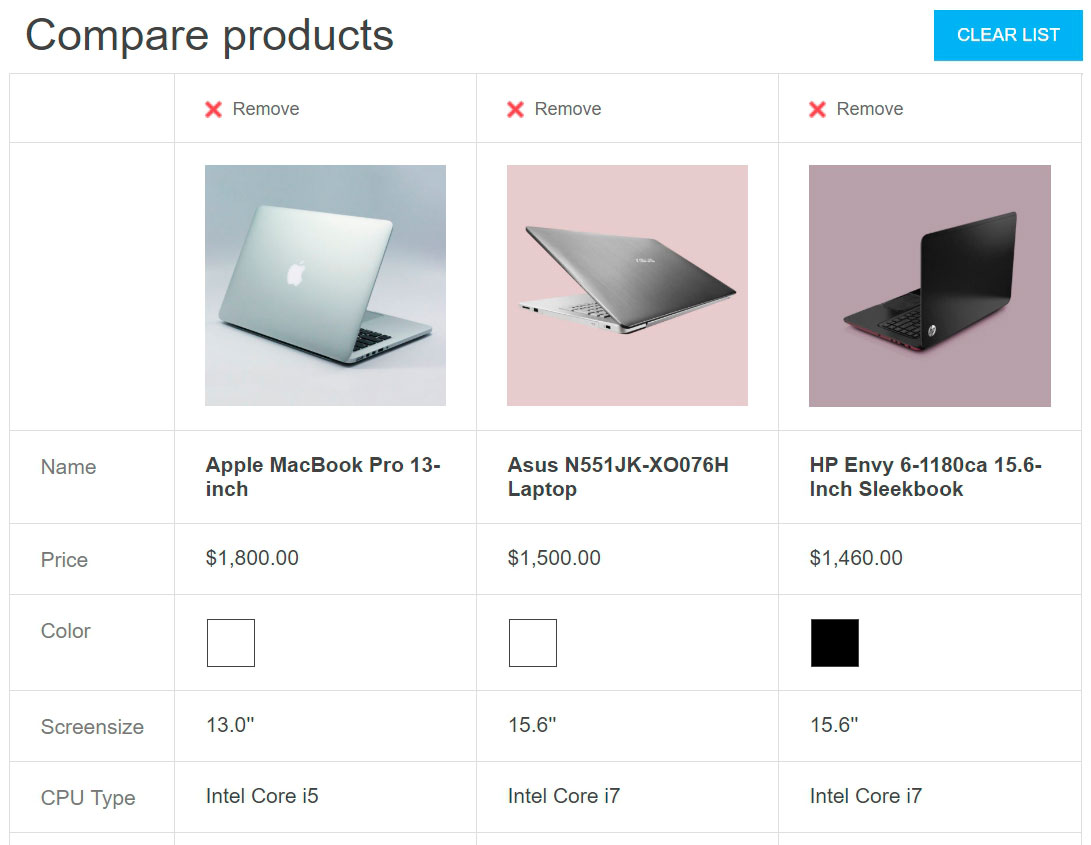Screen dimensions: 1091x845
Task: Click the $1,460.00 price of HP Envy
Action: (856, 558)
